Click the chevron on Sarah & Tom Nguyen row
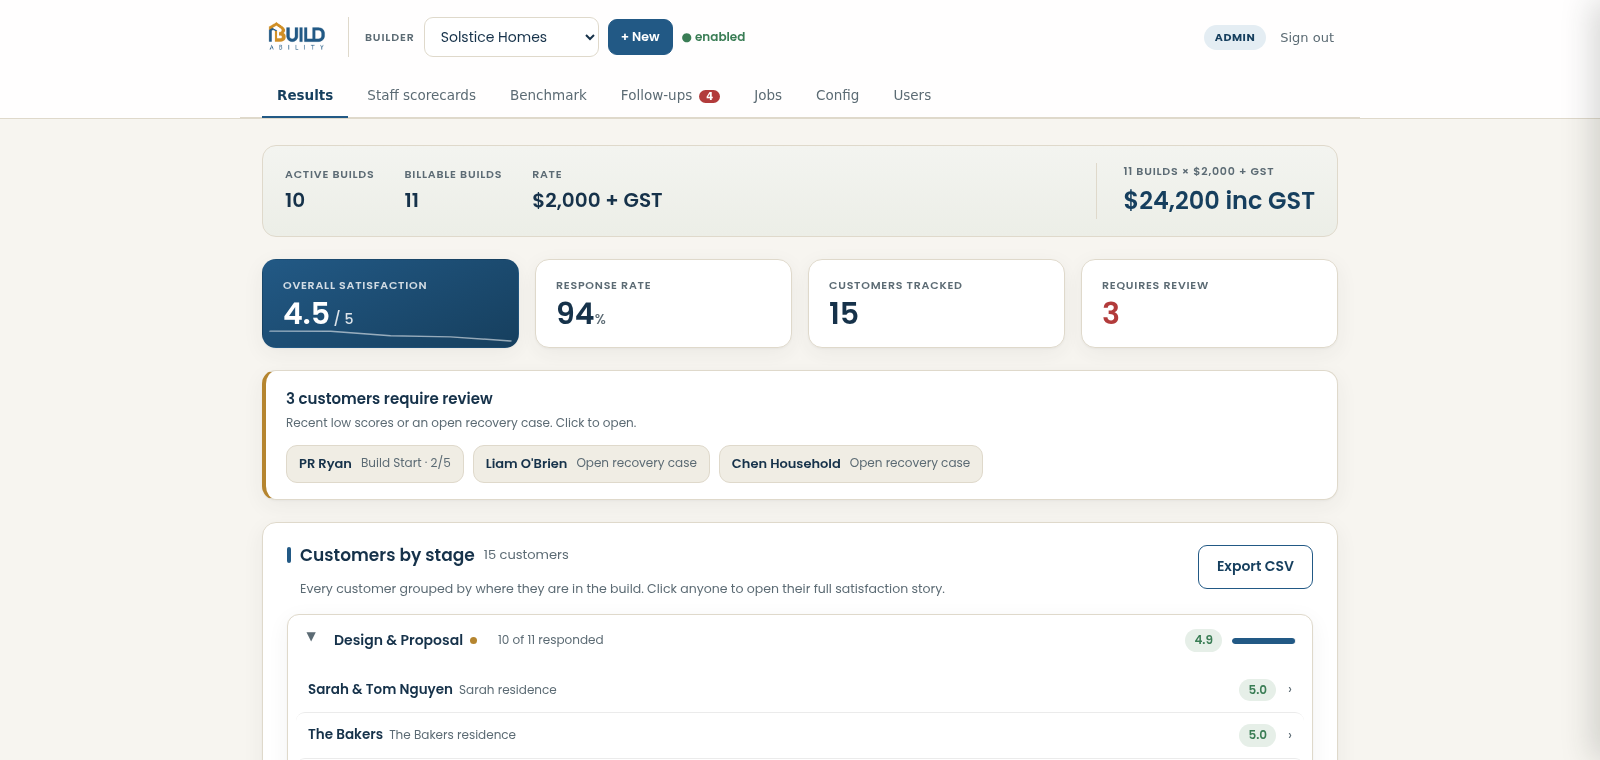 pyautogui.click(x=1290, y=690)
